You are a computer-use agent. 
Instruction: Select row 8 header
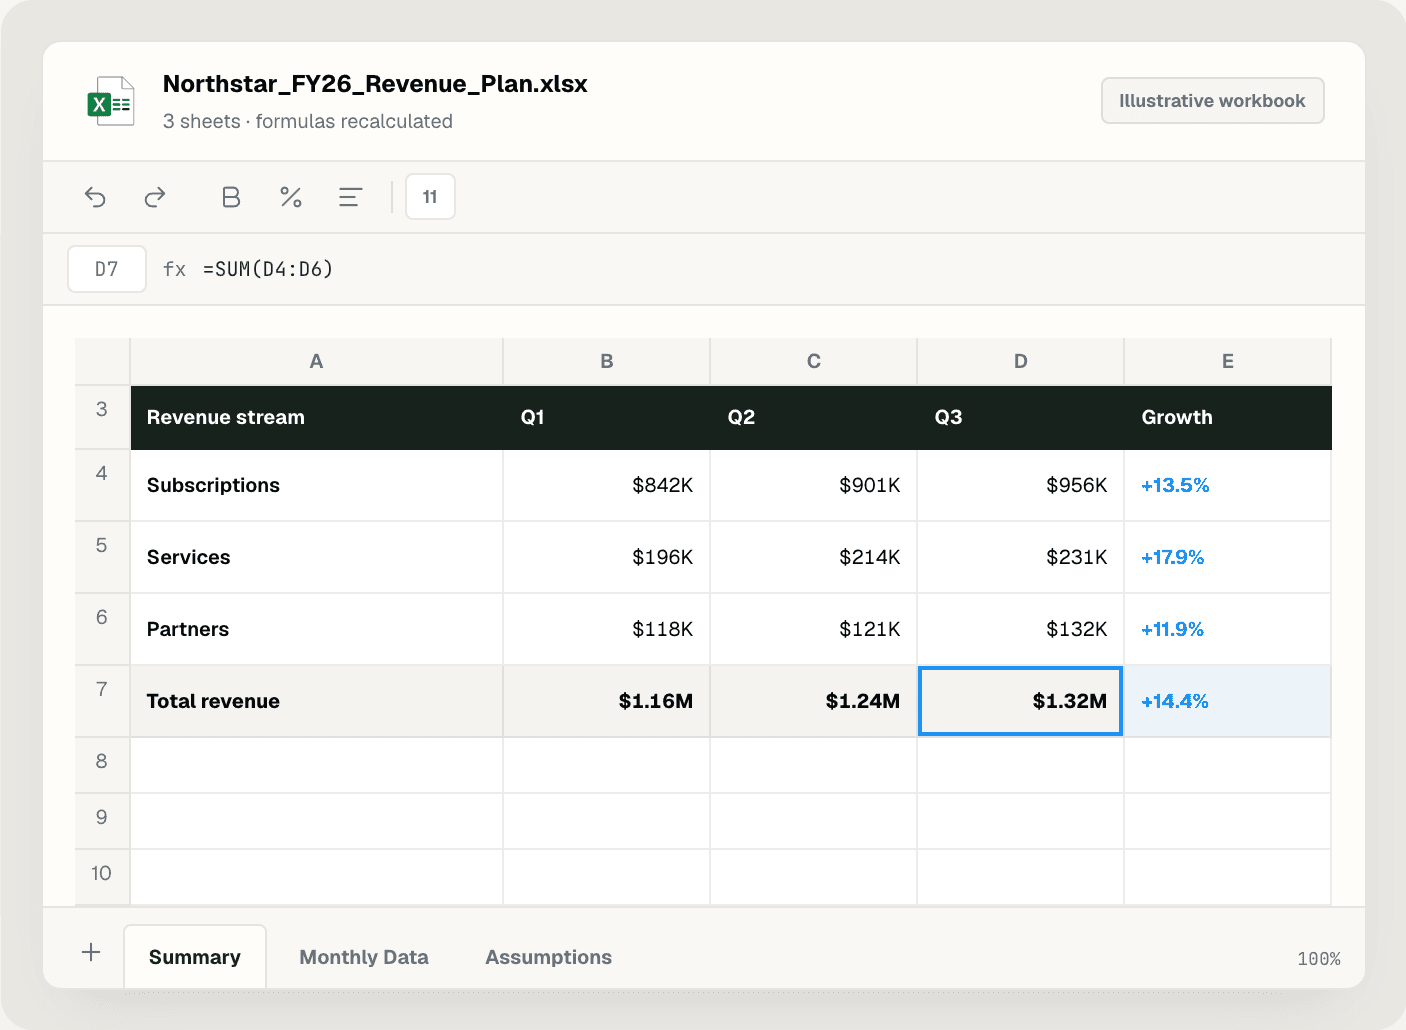[102, 765]
